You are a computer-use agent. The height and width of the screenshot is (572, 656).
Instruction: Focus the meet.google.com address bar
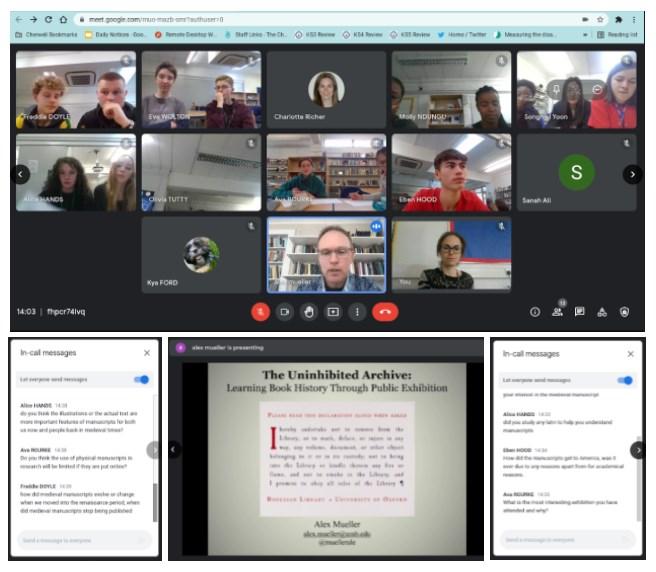click(x=326, y=19)
